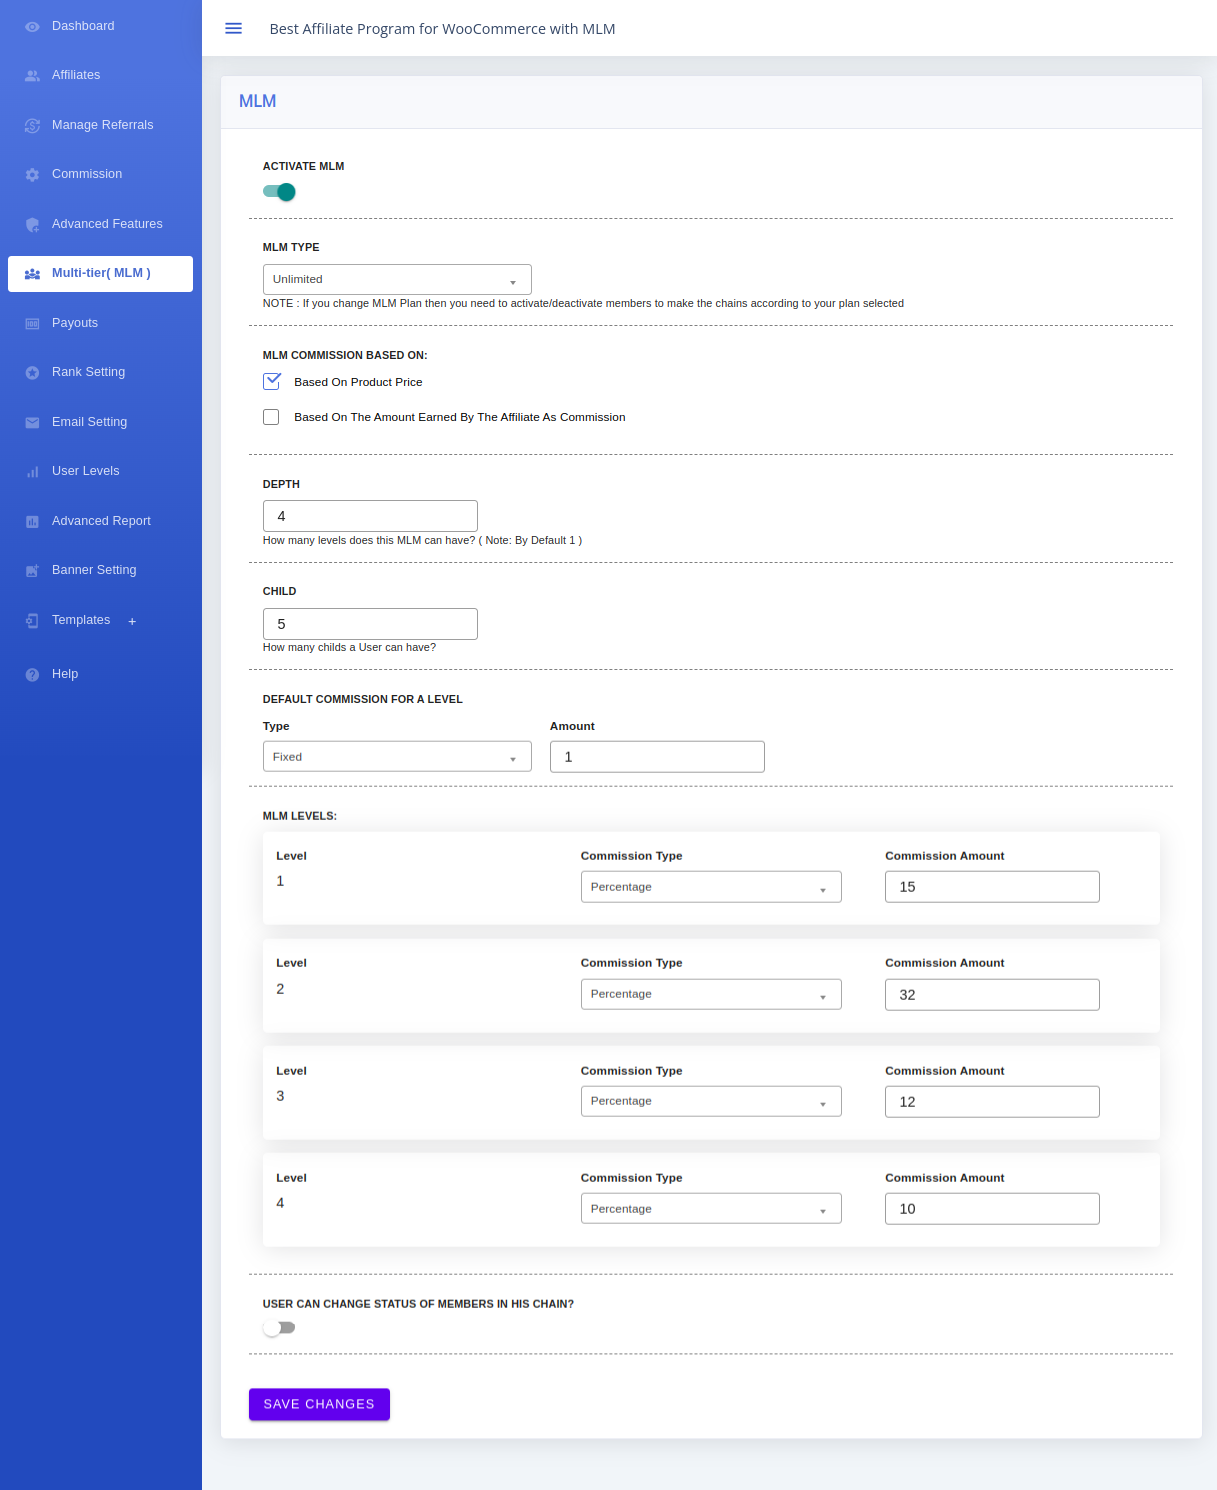Open Level 1 Commission Type dropdown
The image size is (1217, 1490).
point(710,886)
